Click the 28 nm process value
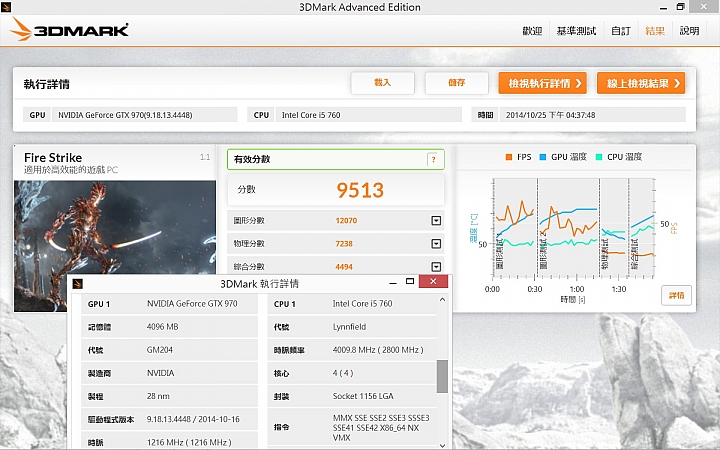 158,396
